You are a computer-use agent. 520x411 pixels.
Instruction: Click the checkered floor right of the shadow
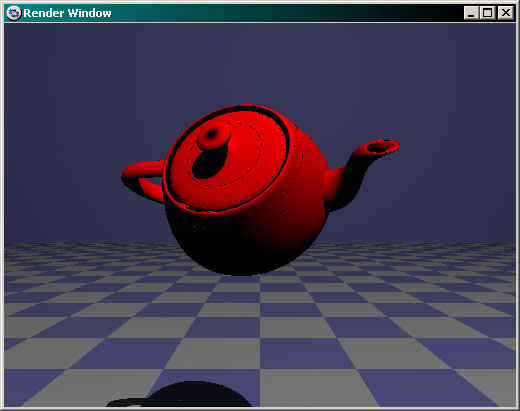pyautogui.click(x=367, y=383)
